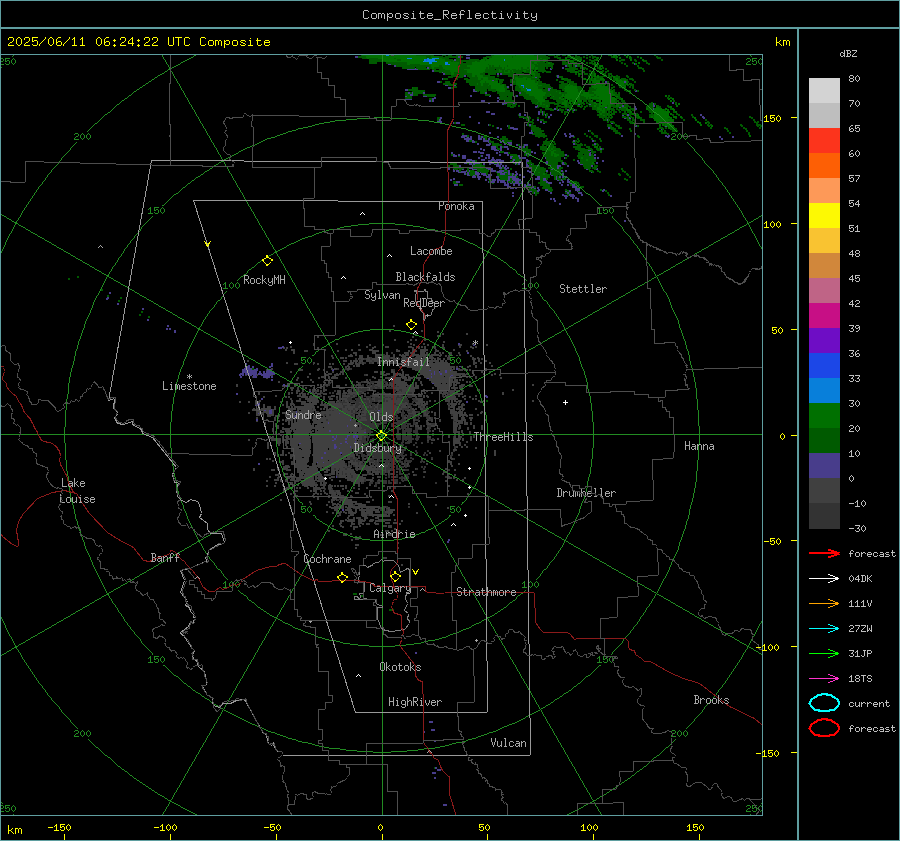Screen dimensions: 900x841
Task: Click the Banff label
Action: (x=165, y=557)
